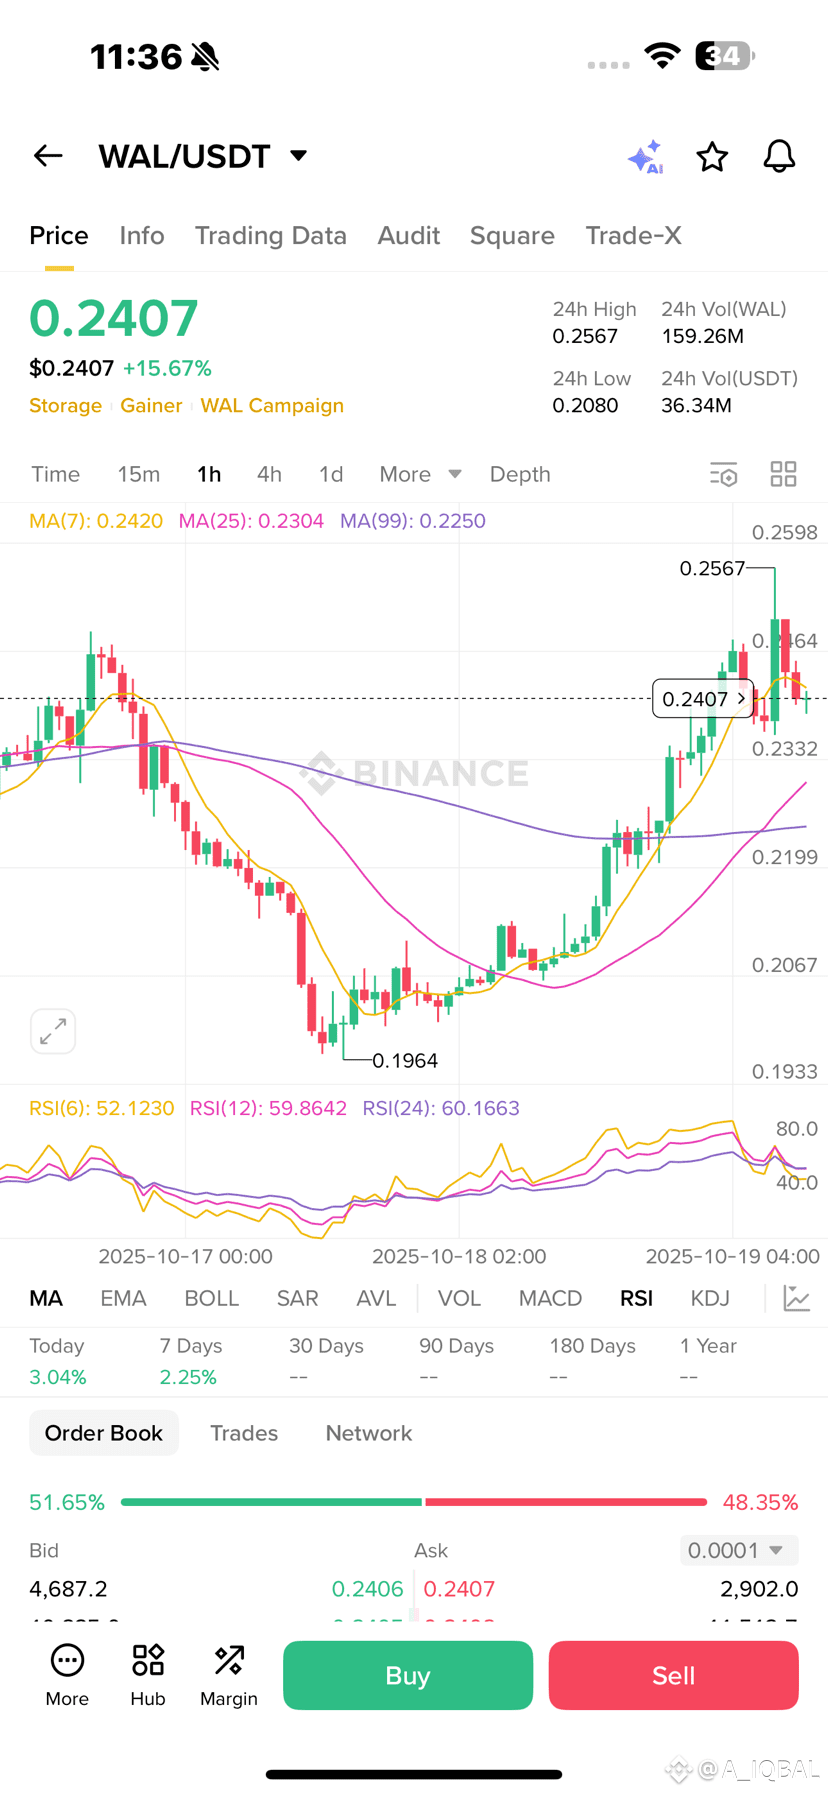Show the RSI sub-indicator

636,1298
